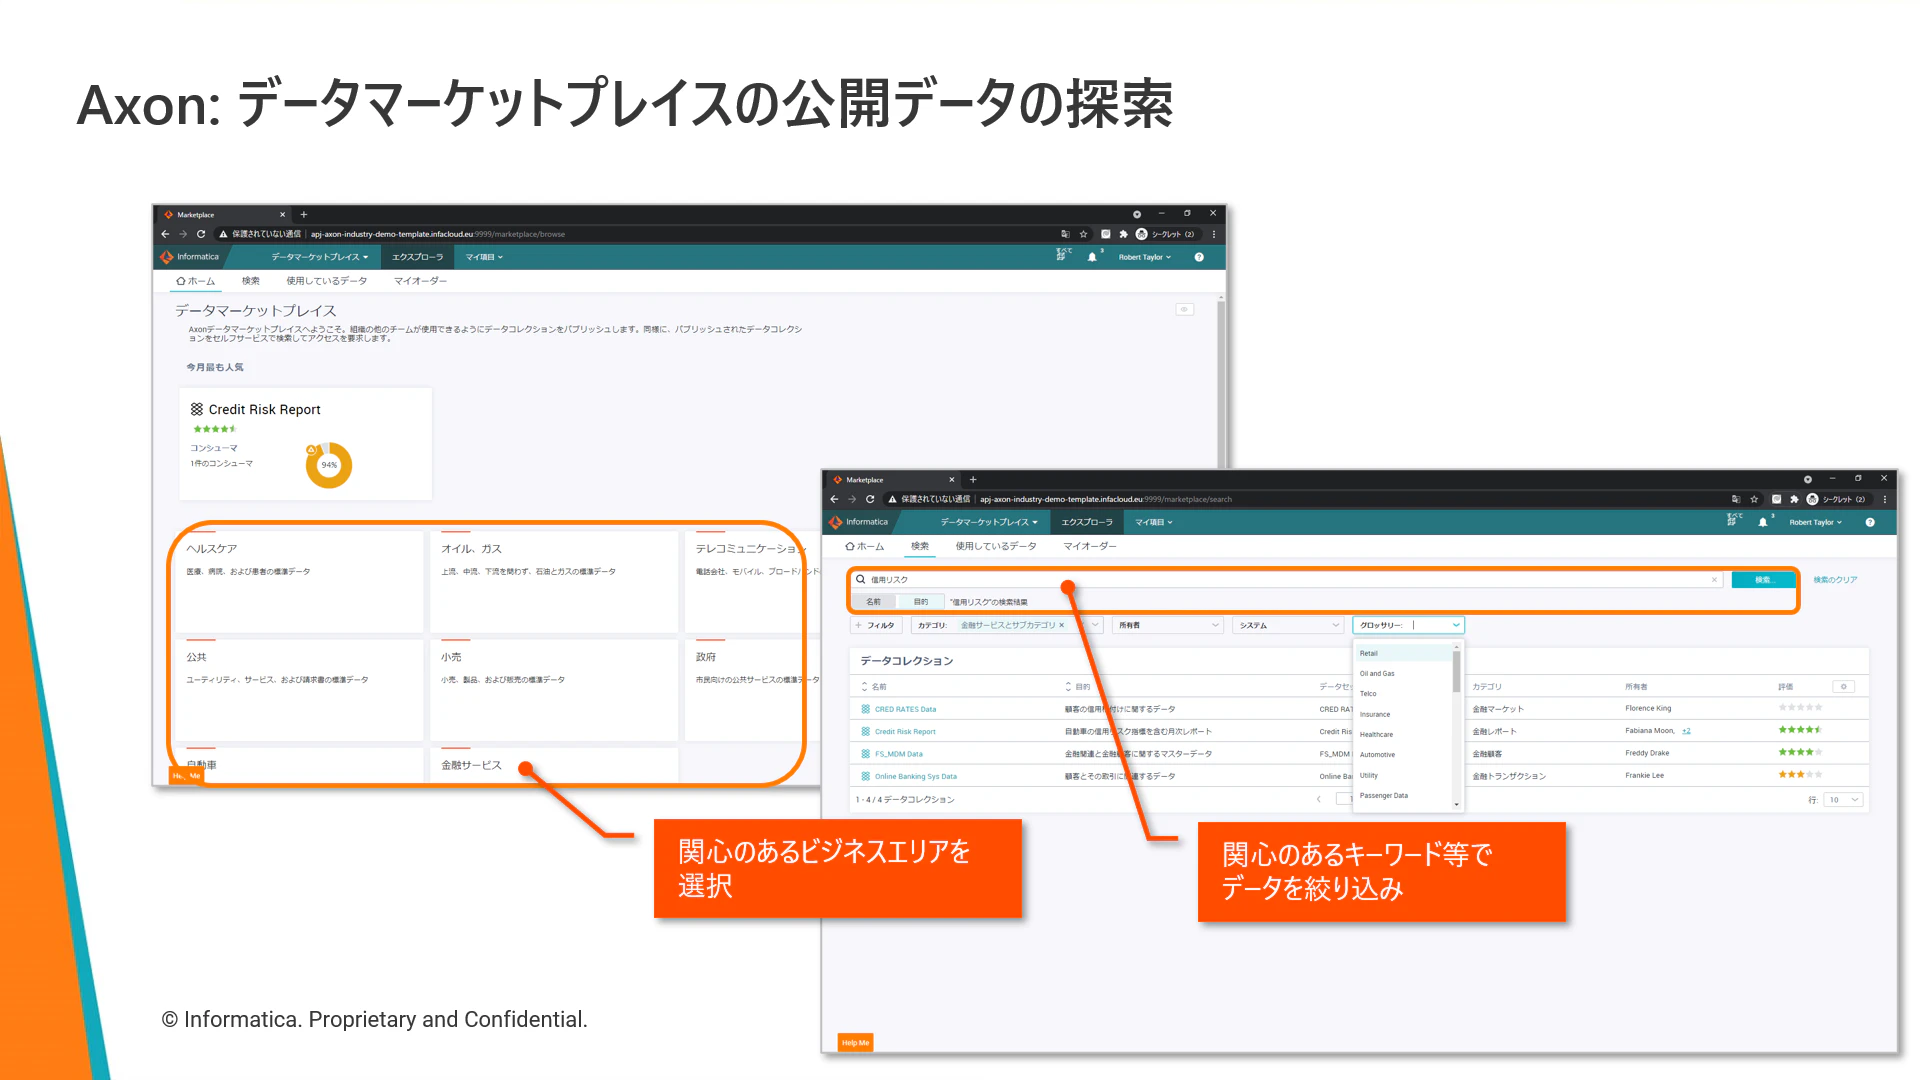This screenshot has height=1080, width=1920.
Task: Open the 使用しているデータ tab in the browse window
Action: click(326, 281)
